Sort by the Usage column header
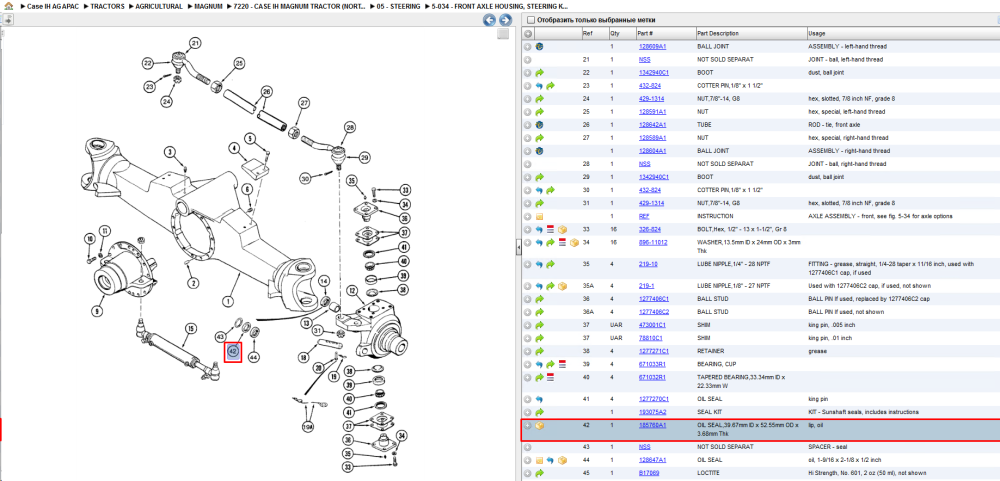Image resolution: width=1000 pixels, height=481 pixels. 902,33
